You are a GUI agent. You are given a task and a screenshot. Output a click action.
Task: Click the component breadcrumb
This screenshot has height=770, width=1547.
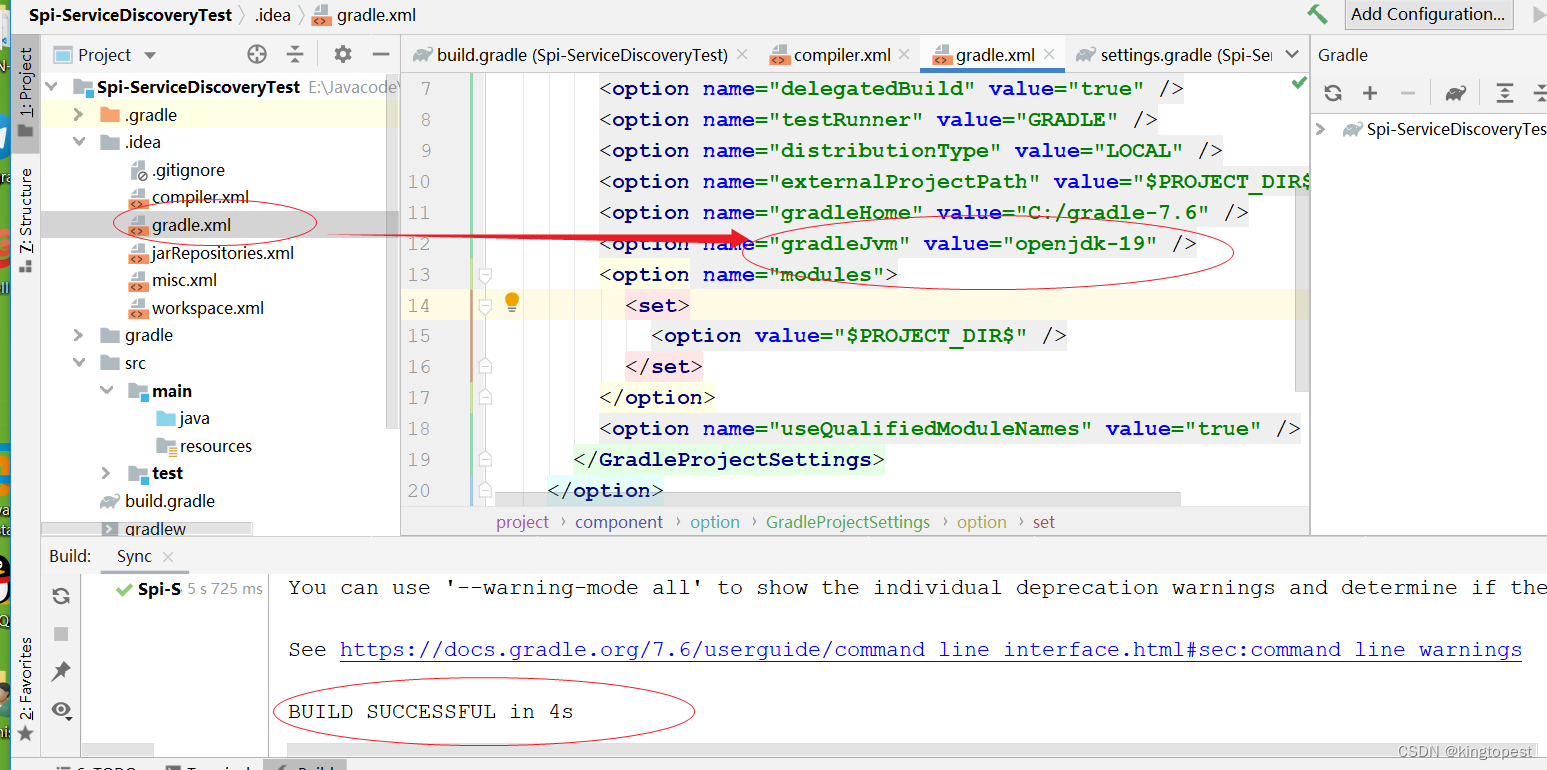(619, 522)
